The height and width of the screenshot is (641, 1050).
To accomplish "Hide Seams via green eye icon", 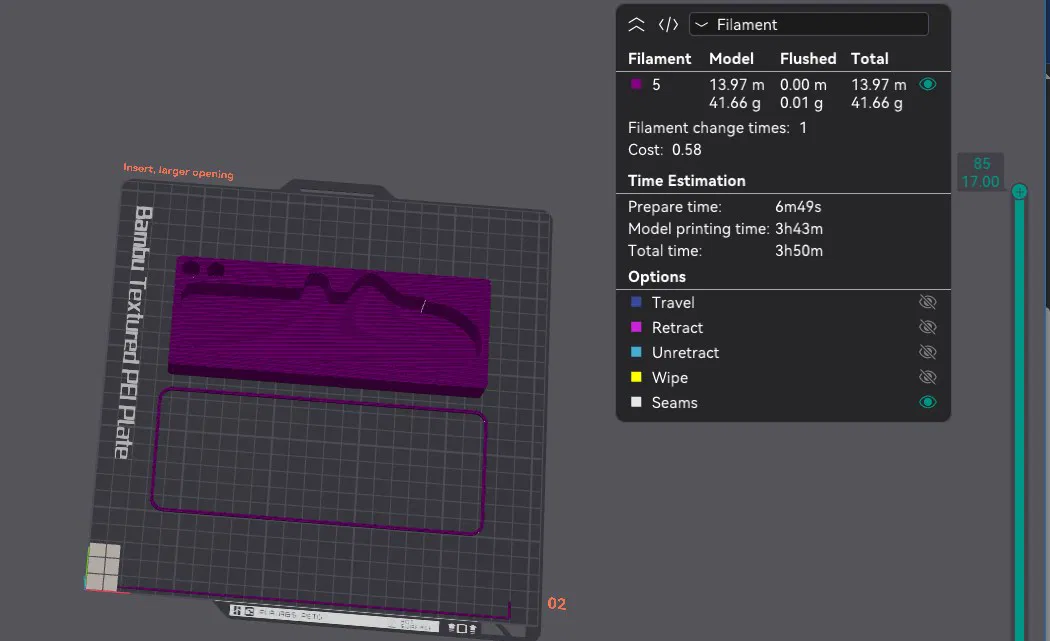I will [x=927, y=402].
